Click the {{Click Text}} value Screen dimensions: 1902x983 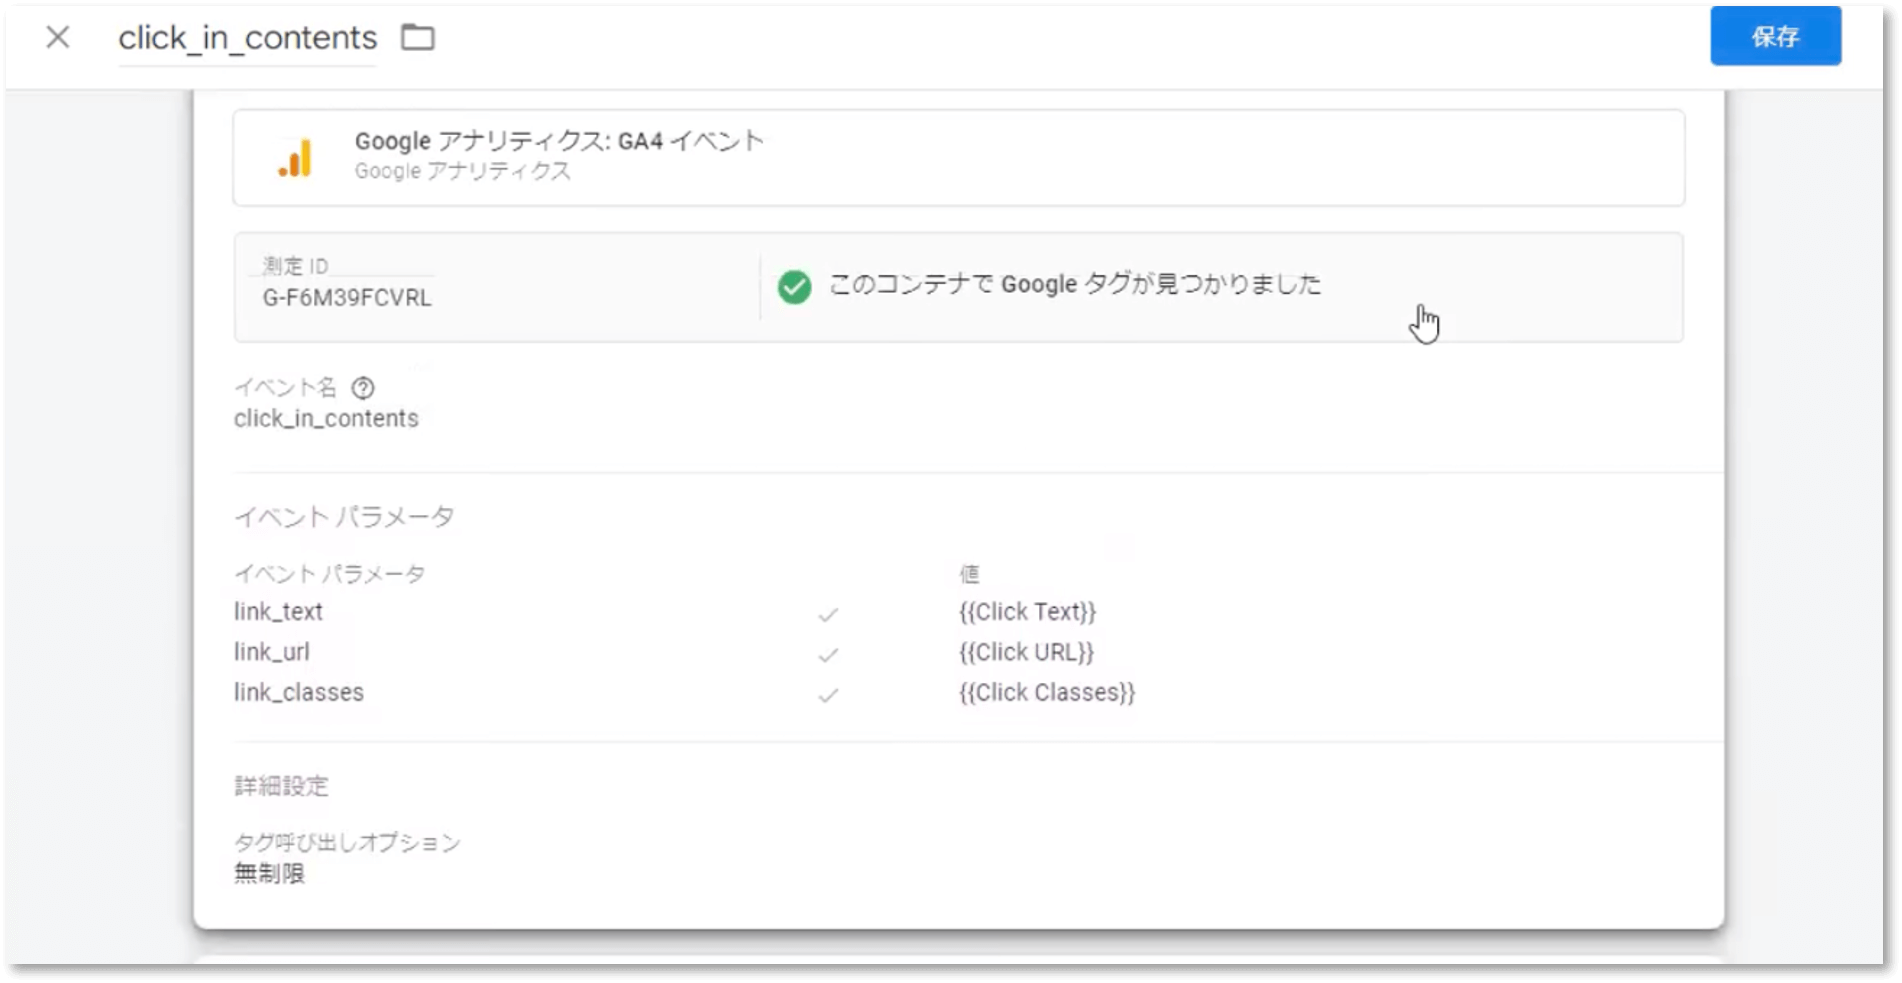pyautogui.click(x=1027, y=612)
